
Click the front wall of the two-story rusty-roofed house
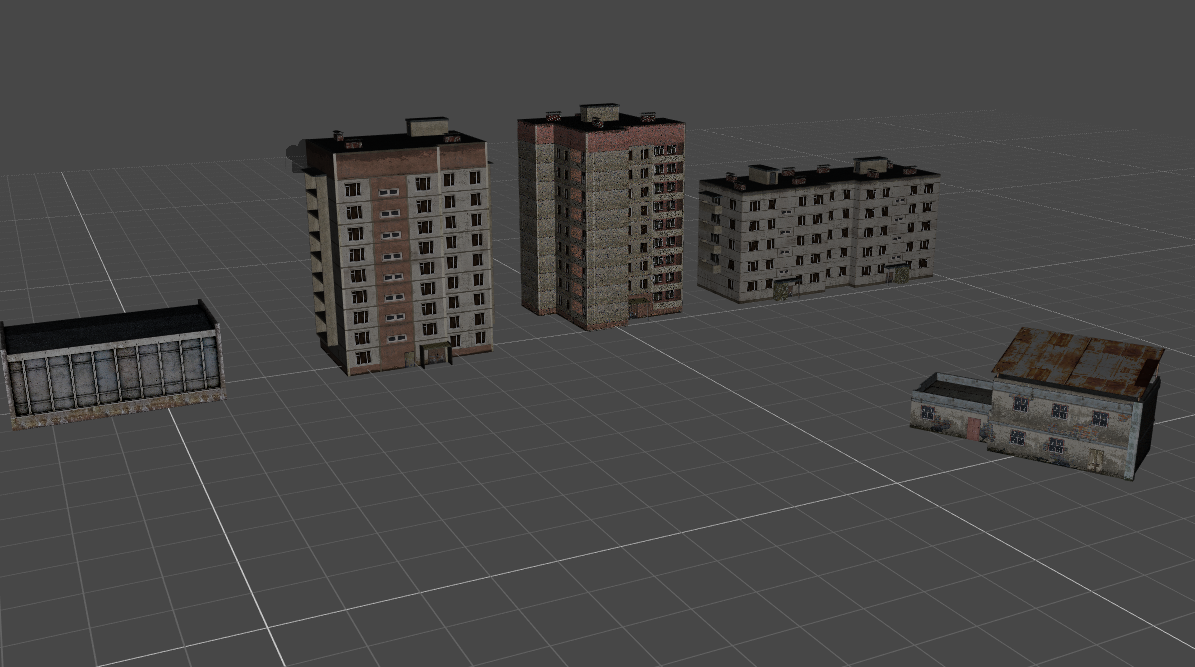coord(1060,425)
